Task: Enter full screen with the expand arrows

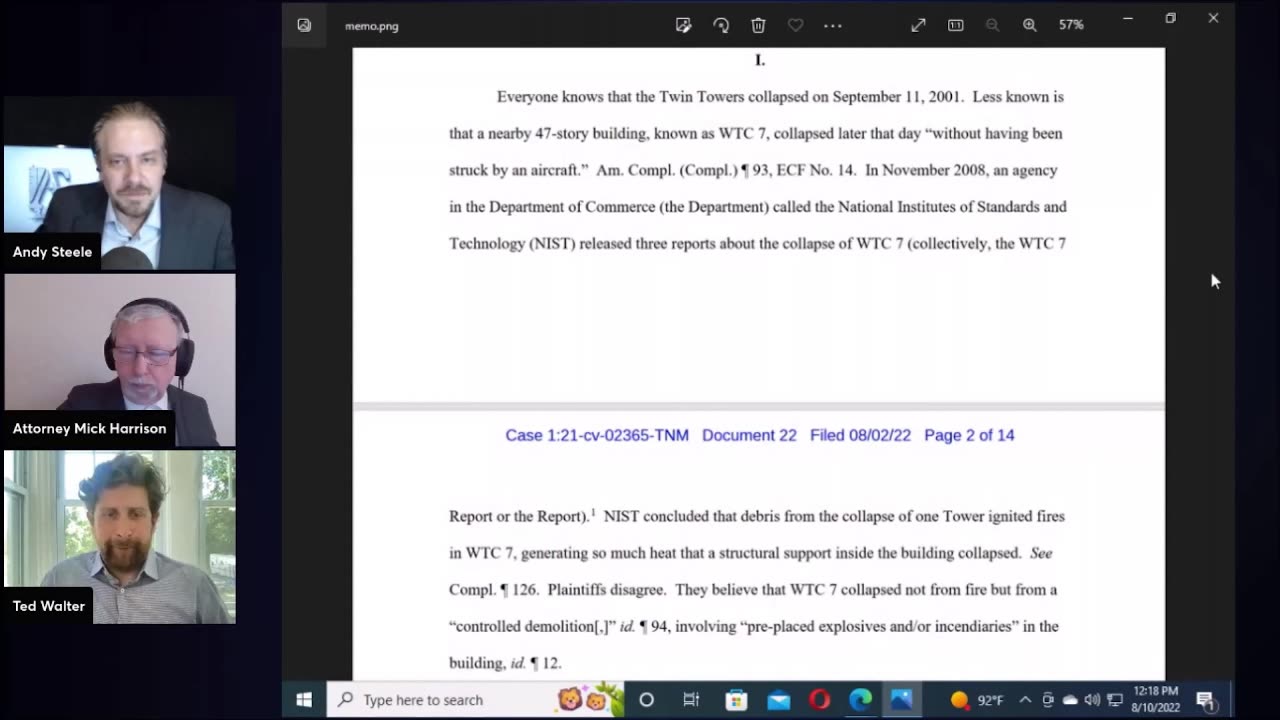Action: tap(918, 25)
